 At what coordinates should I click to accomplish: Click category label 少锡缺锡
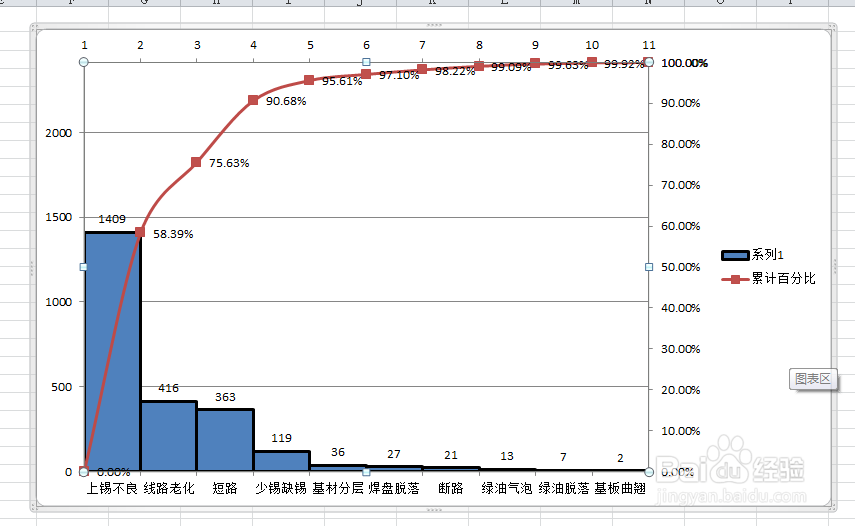[281, 488]
